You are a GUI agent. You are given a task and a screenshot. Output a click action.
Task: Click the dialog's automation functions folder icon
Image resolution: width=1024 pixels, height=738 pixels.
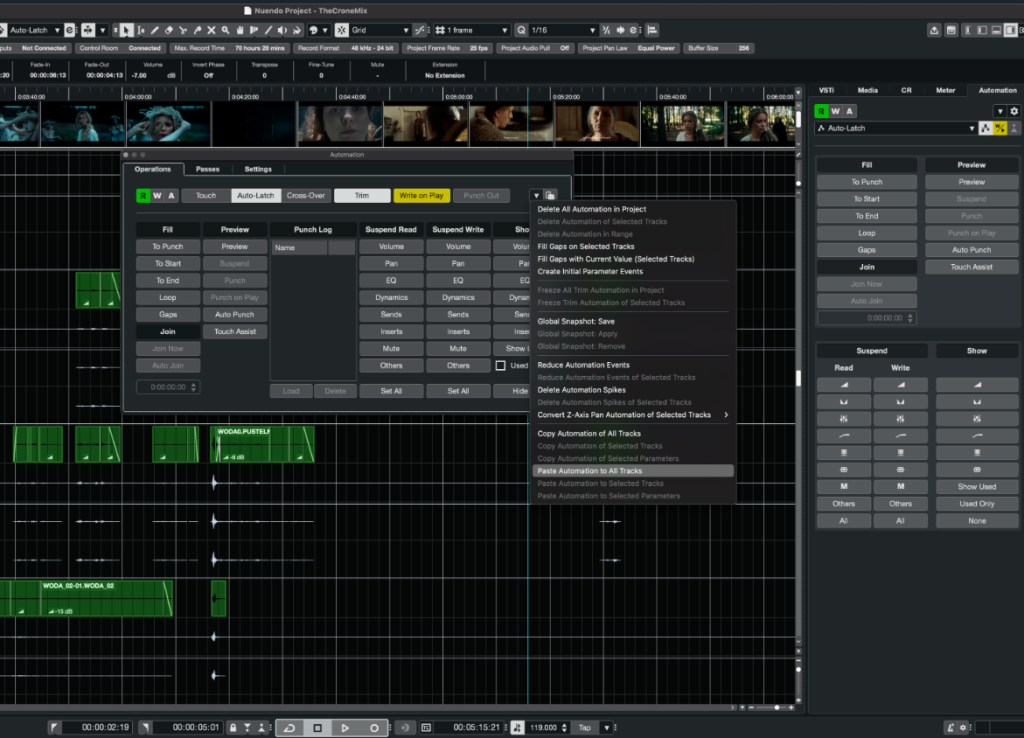(551, 196)
